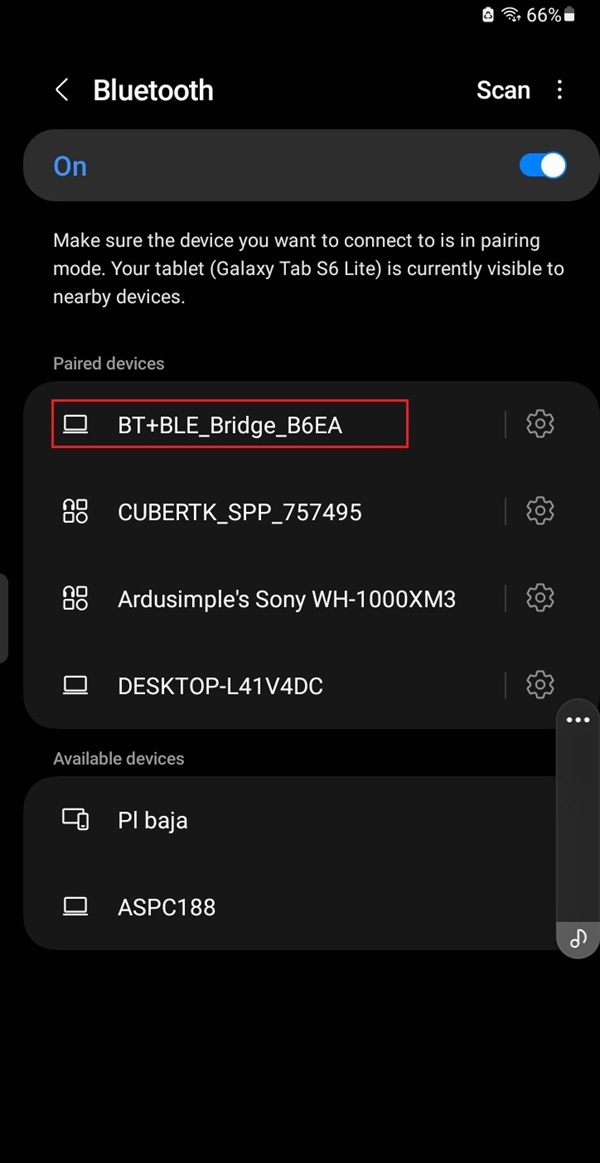The height and width of the screenshot is (1163, 600).
Task: Tap the laptop icon beside ASPC188
Action: 75,907
